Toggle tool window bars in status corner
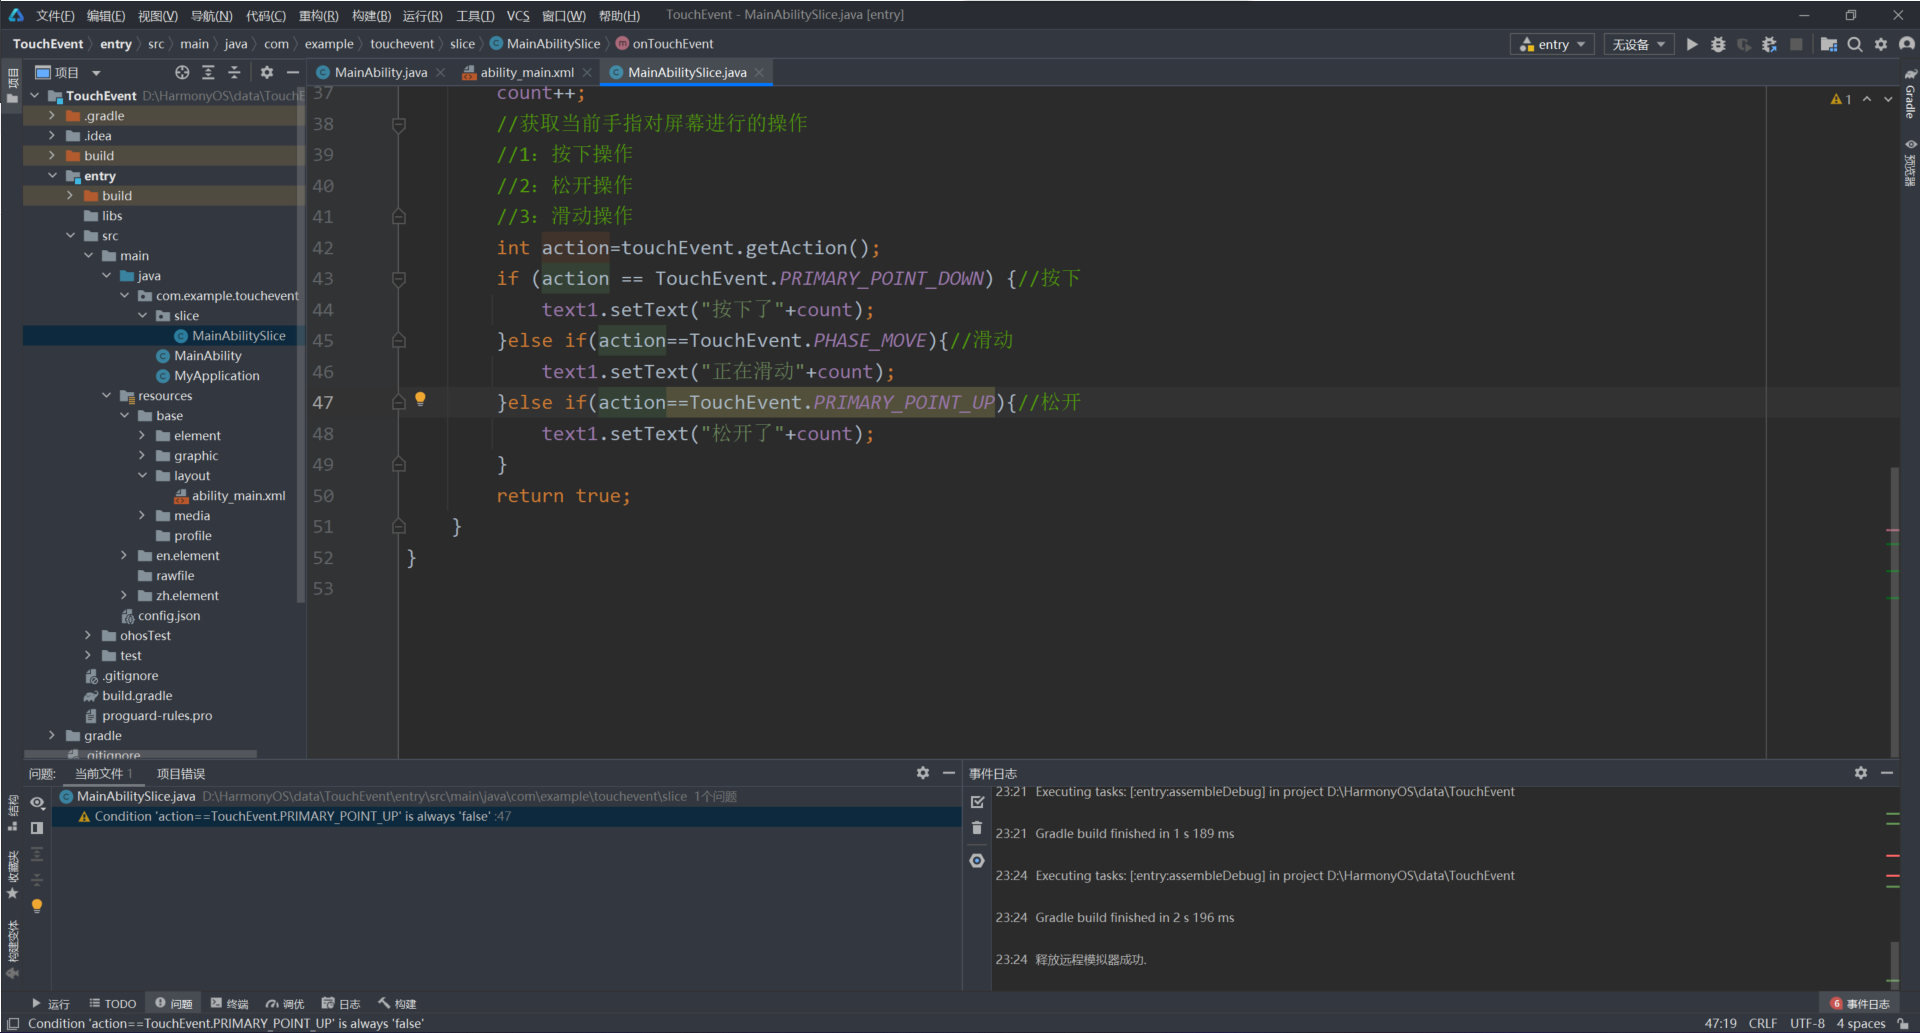 point(13,1023)
